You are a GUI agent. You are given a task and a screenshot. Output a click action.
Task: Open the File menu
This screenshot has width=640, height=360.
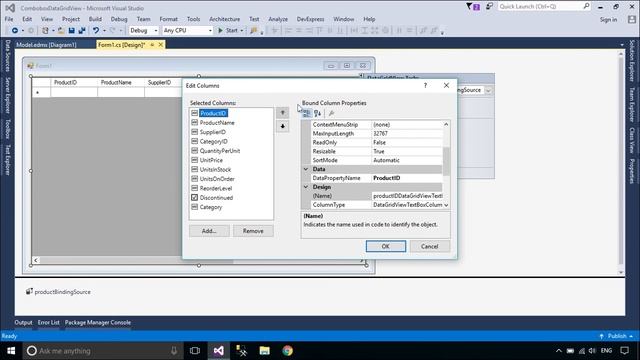9,19
